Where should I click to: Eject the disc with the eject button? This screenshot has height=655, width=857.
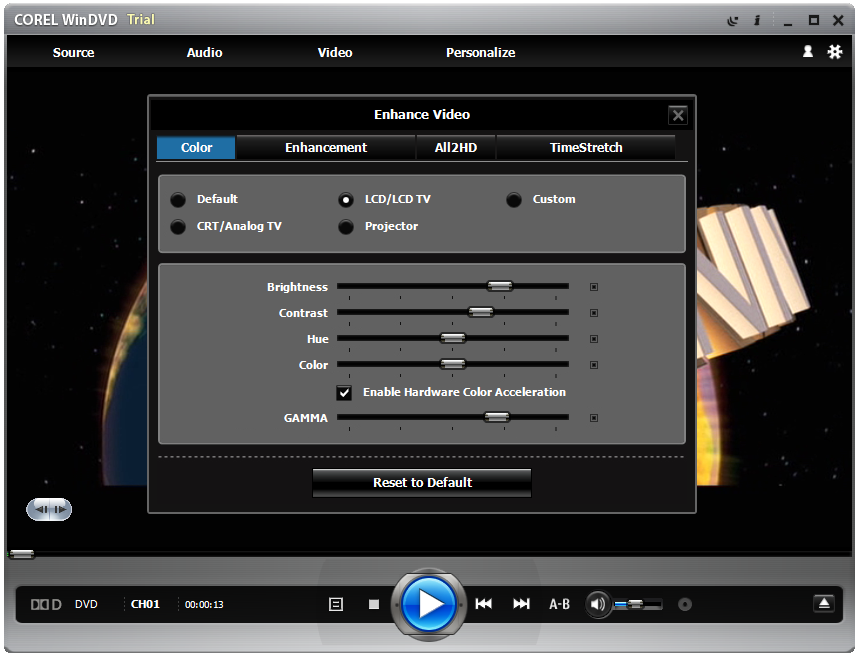coord(824,604)
